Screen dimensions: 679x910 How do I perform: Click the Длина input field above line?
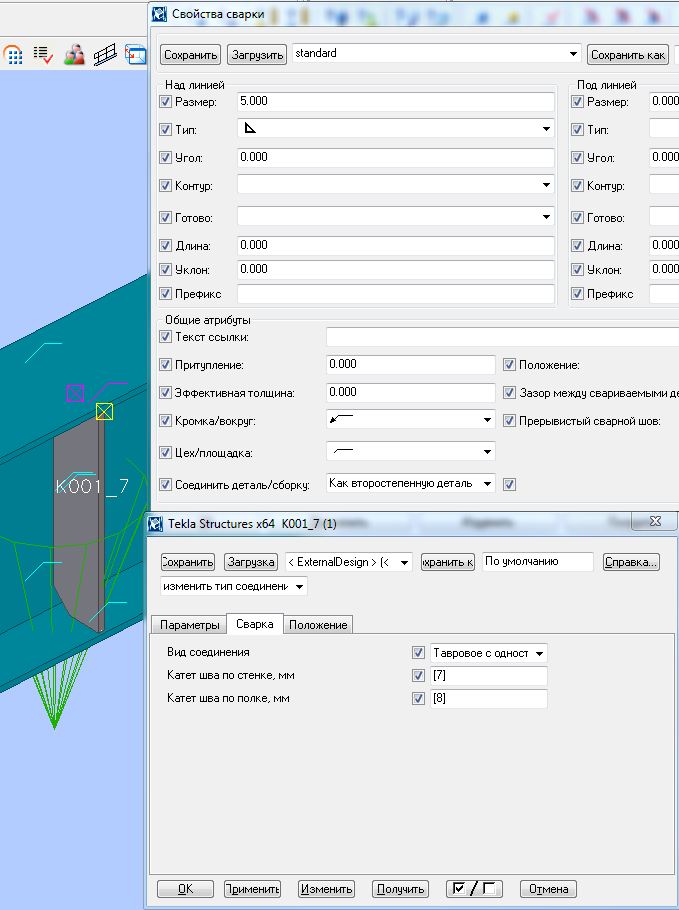[396, 246]
